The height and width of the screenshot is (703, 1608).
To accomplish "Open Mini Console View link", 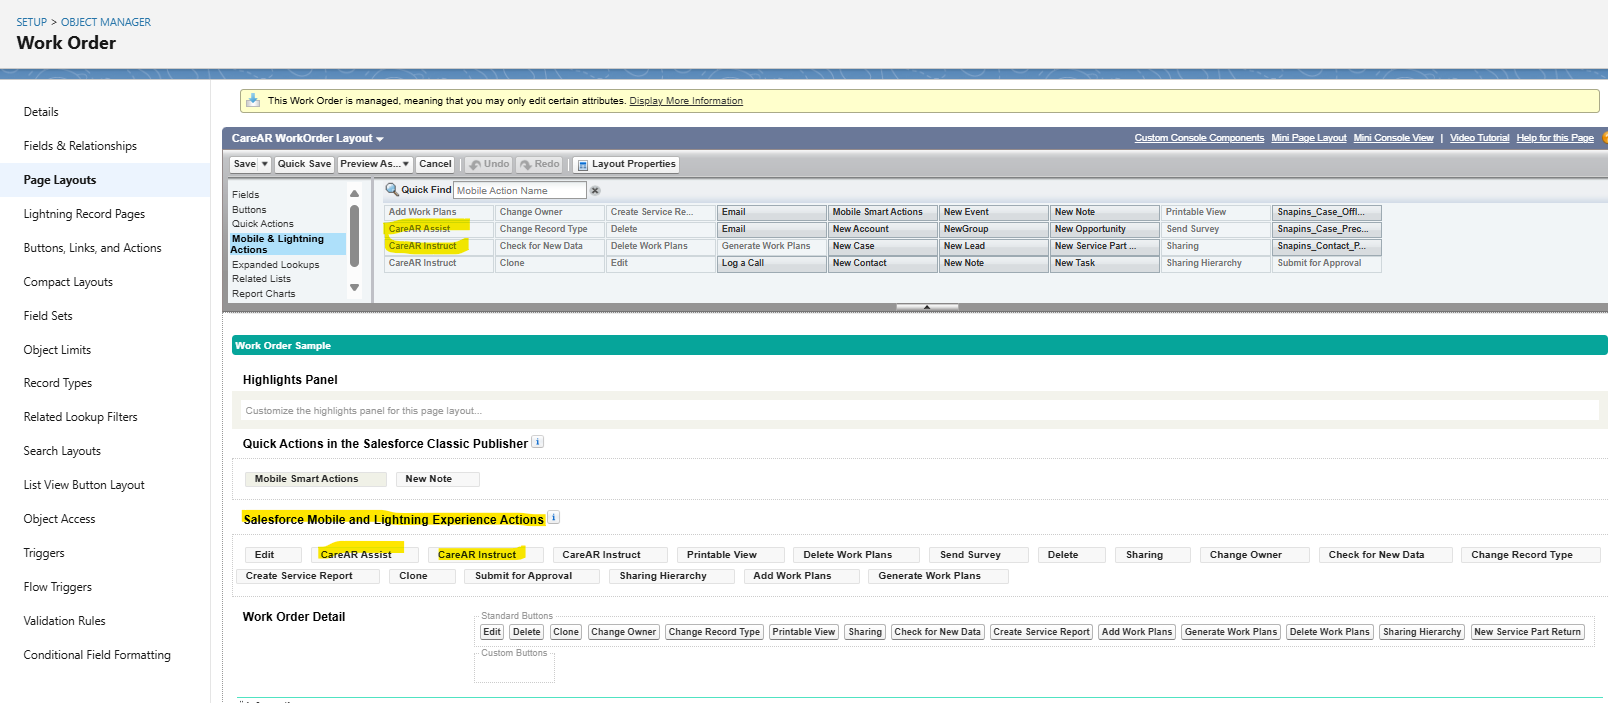I will point(1393,138).
